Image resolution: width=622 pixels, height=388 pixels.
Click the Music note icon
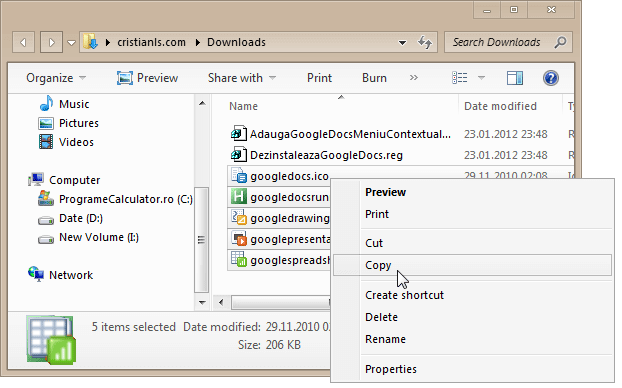click(x=46, y=103)
